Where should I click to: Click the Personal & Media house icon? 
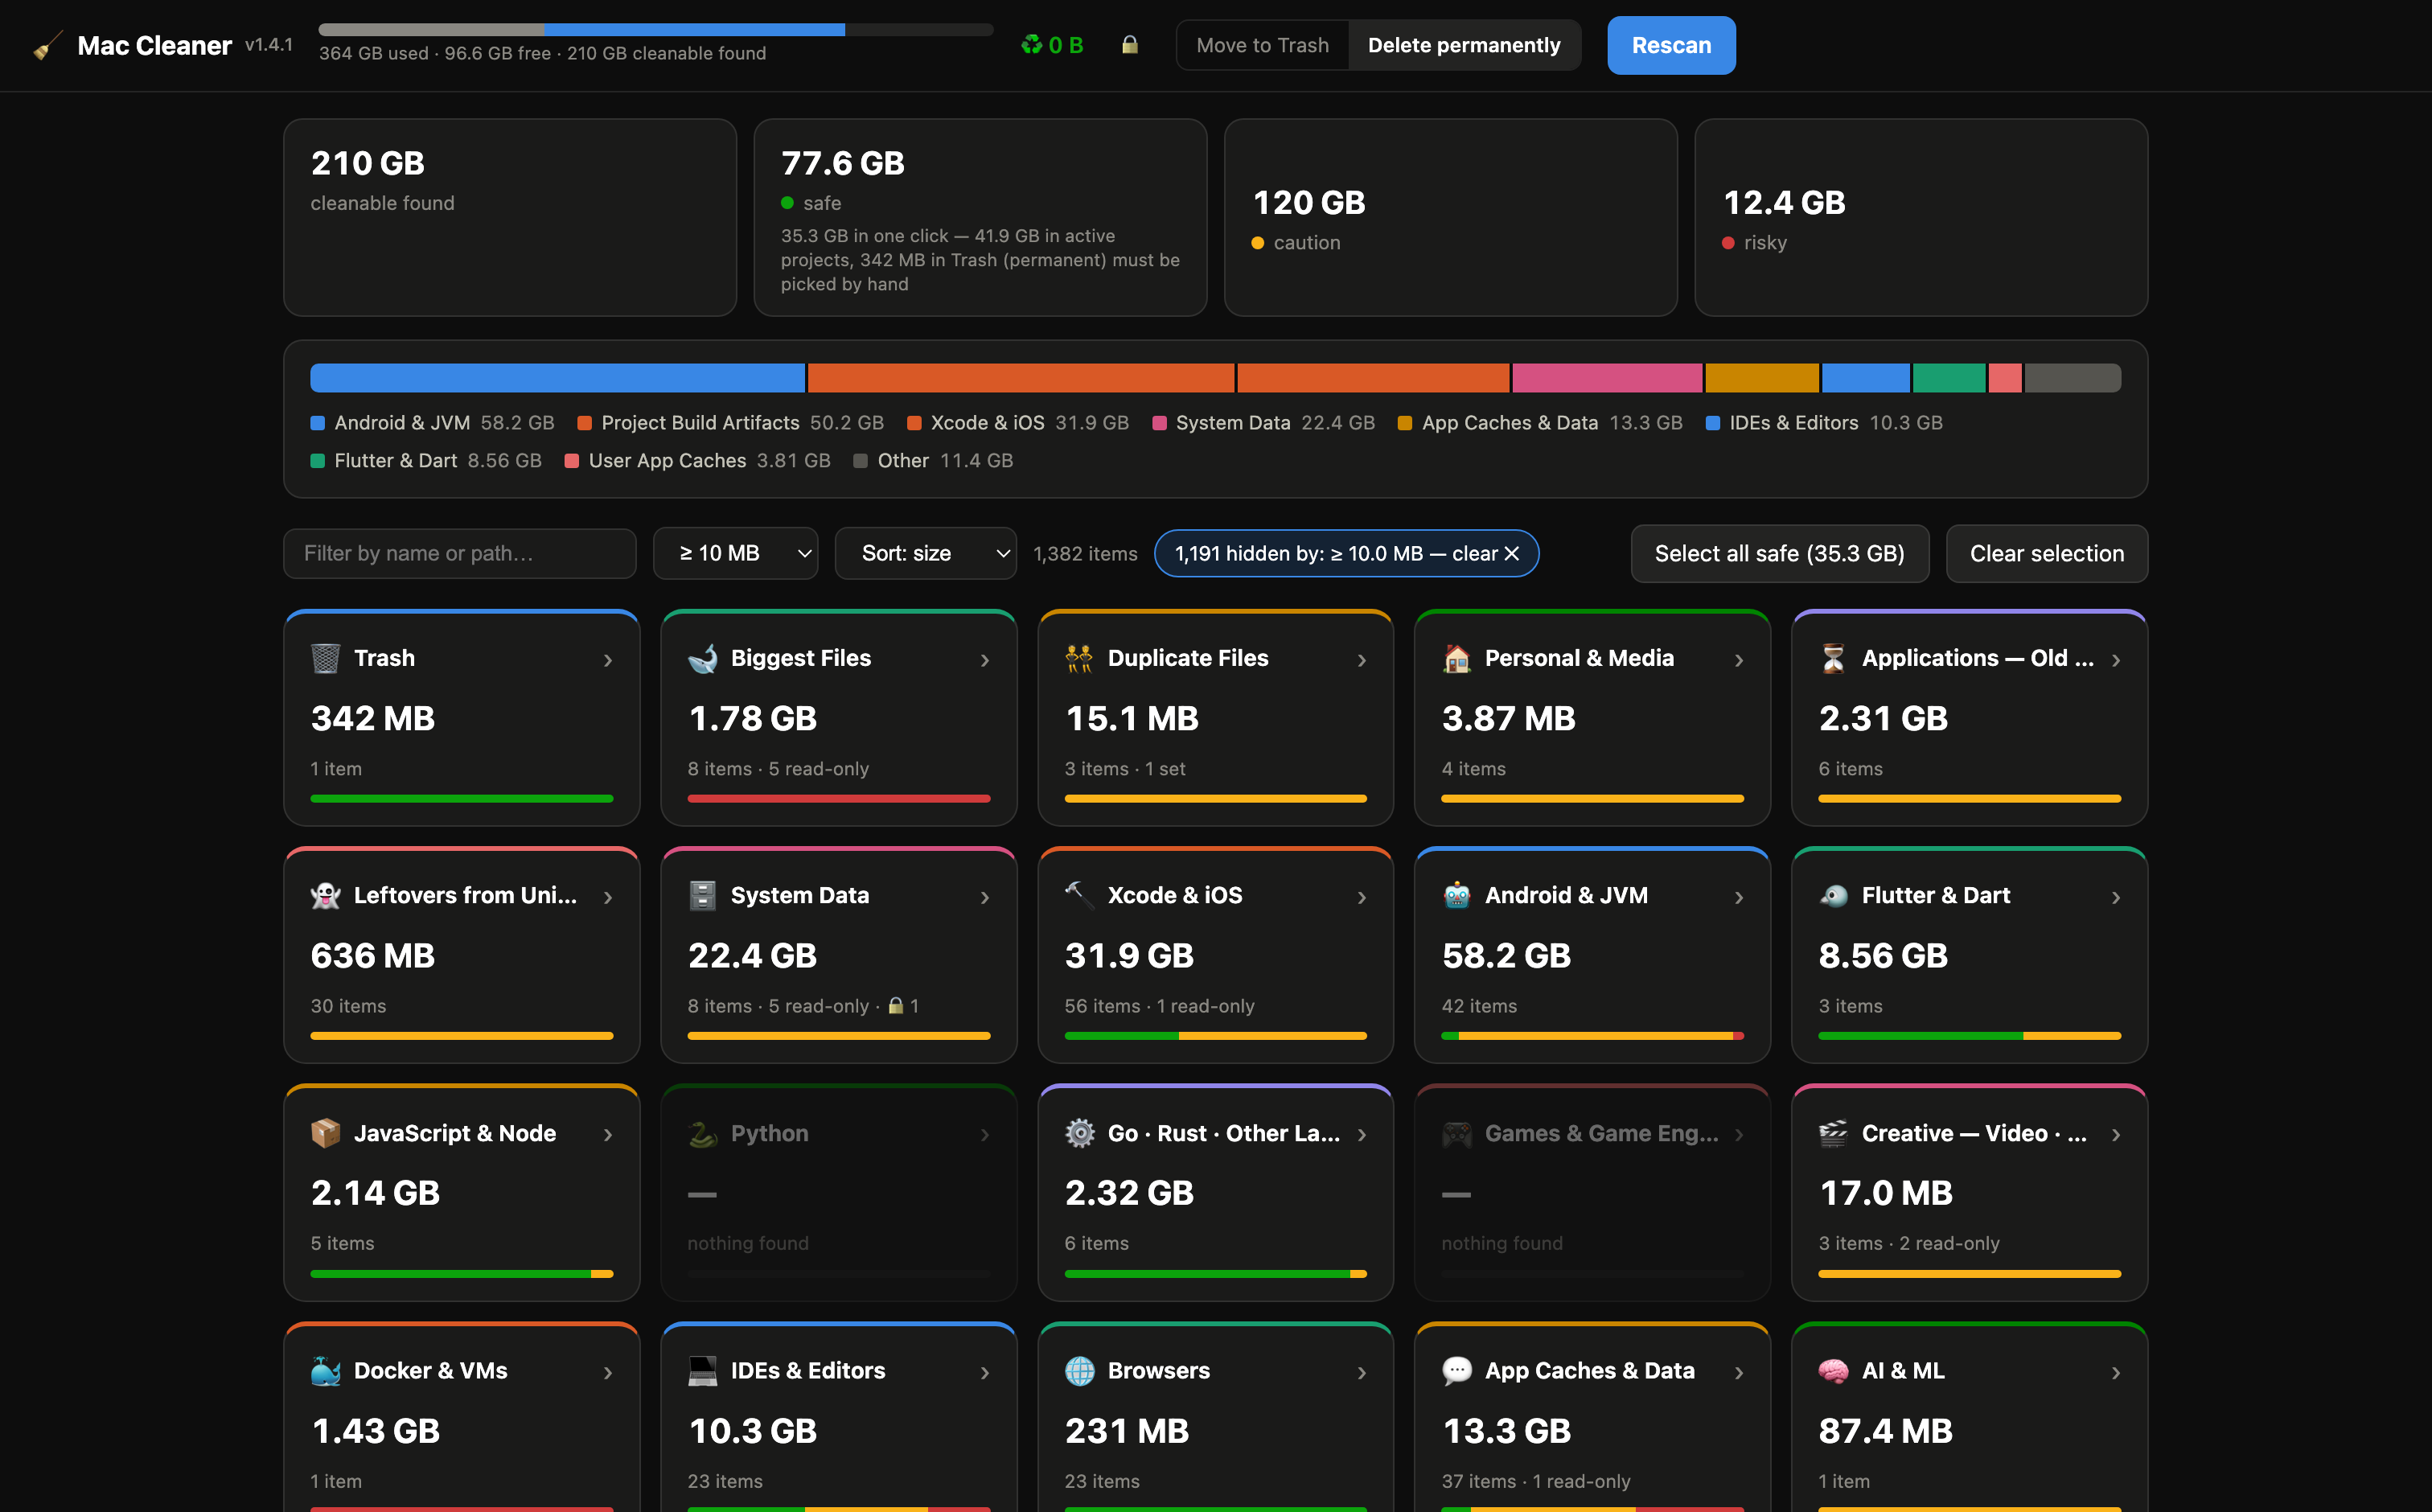click(1456, 658)
